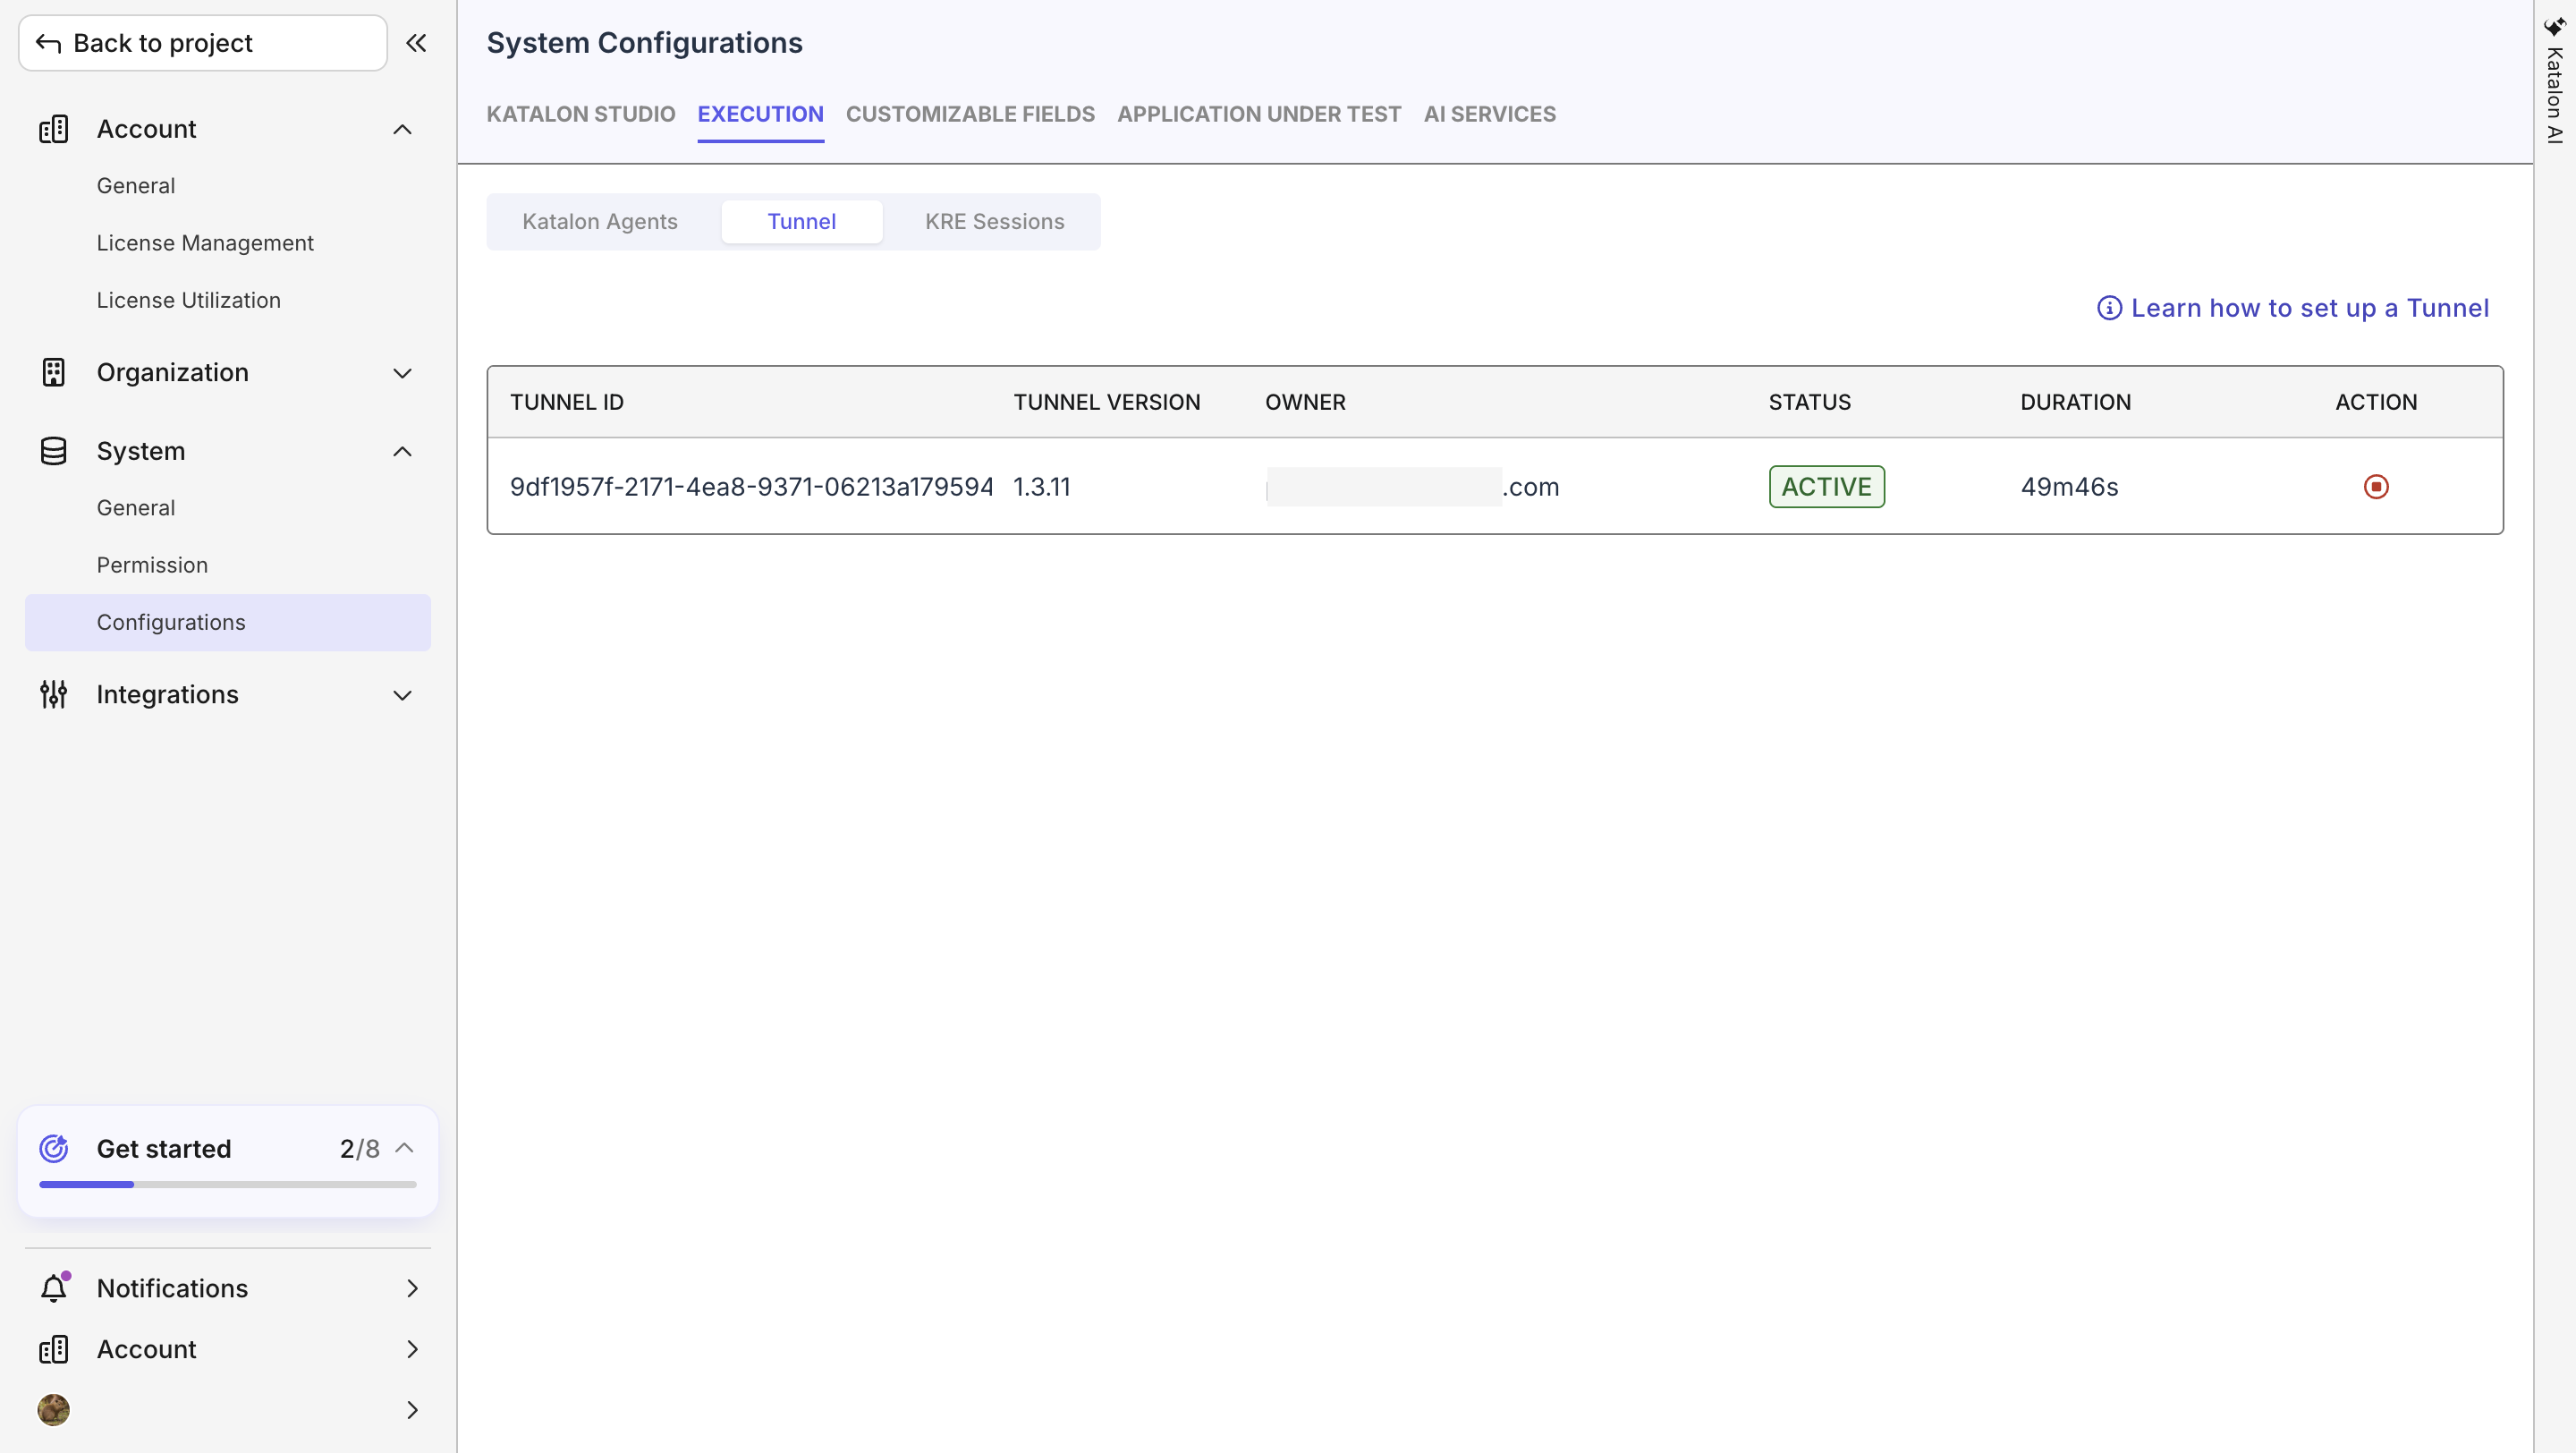
Task: Click the Get started progress bar
Action: (228, 1185)
